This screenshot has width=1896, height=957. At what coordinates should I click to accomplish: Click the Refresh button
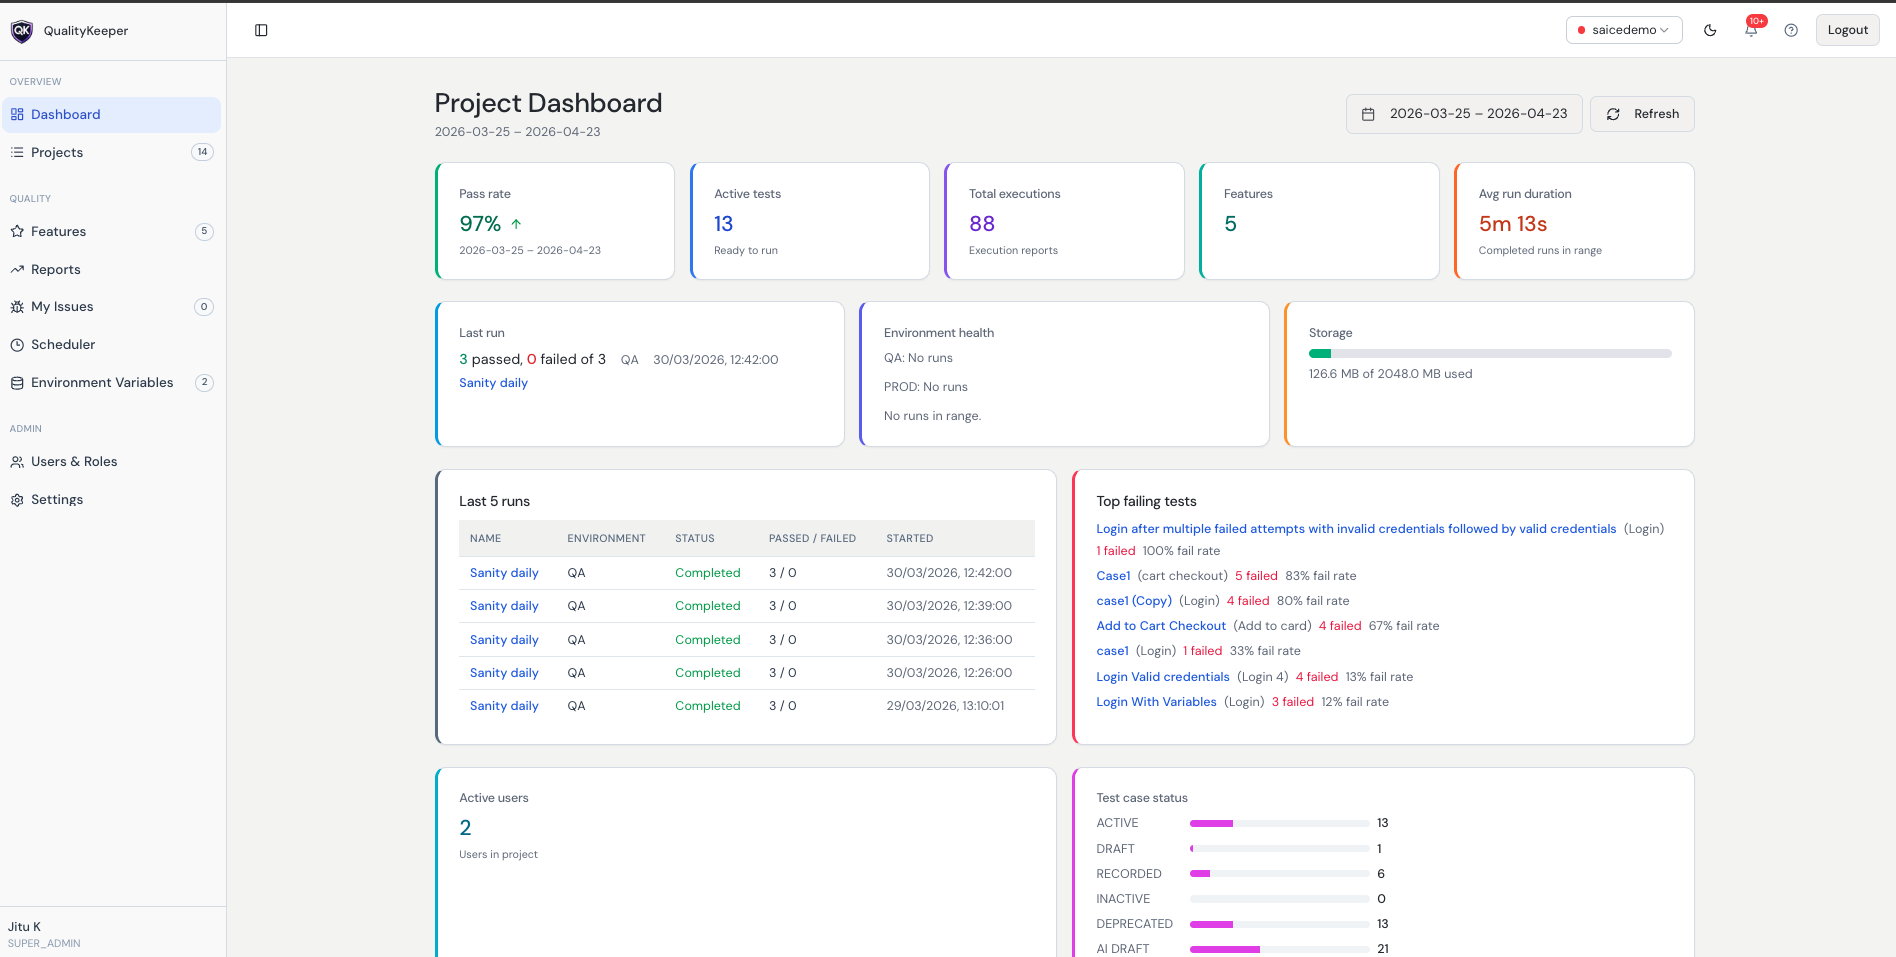coord(1642,114)
